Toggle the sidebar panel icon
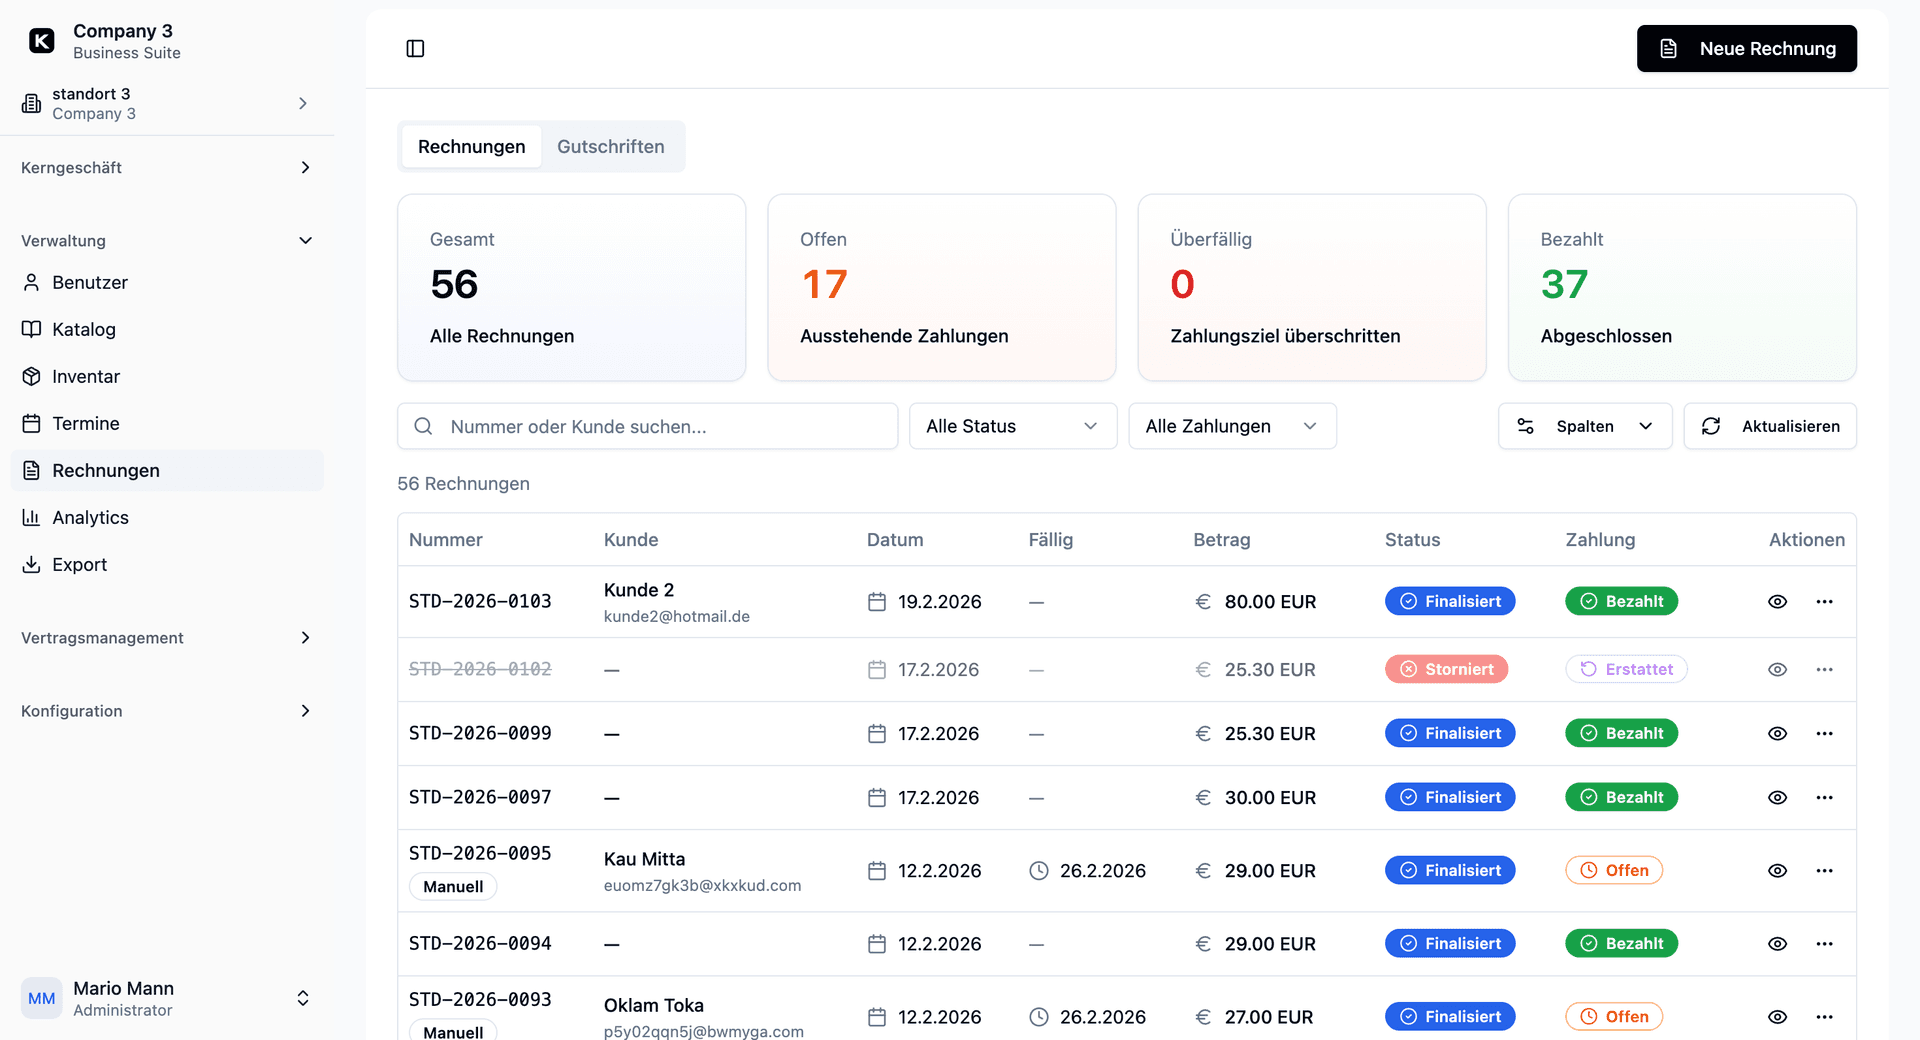Image resolution: width=1920 pixels, height=1040 pixels. click(415, 49)
